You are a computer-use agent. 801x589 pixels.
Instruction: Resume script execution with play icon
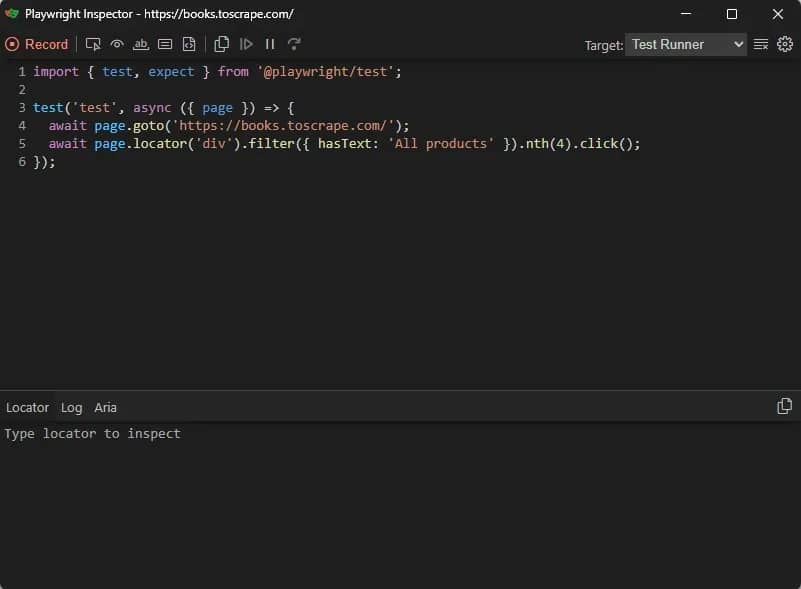pos(246,44)
